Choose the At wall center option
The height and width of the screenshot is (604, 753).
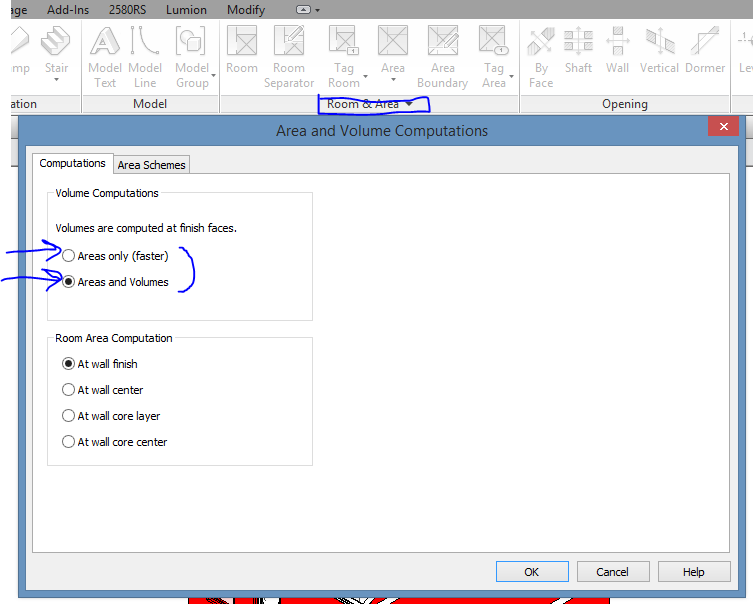click(69, 390)
